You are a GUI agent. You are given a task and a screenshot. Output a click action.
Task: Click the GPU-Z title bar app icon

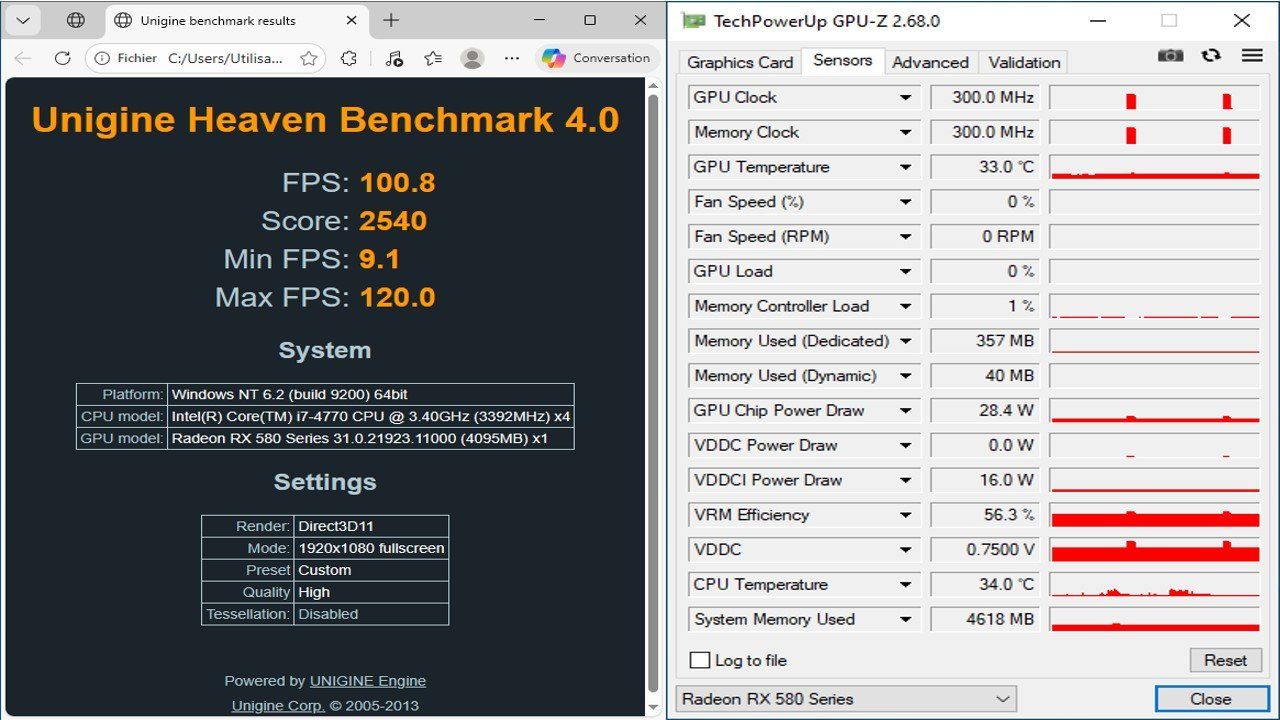pyautogui.click(x=693, y=20)
